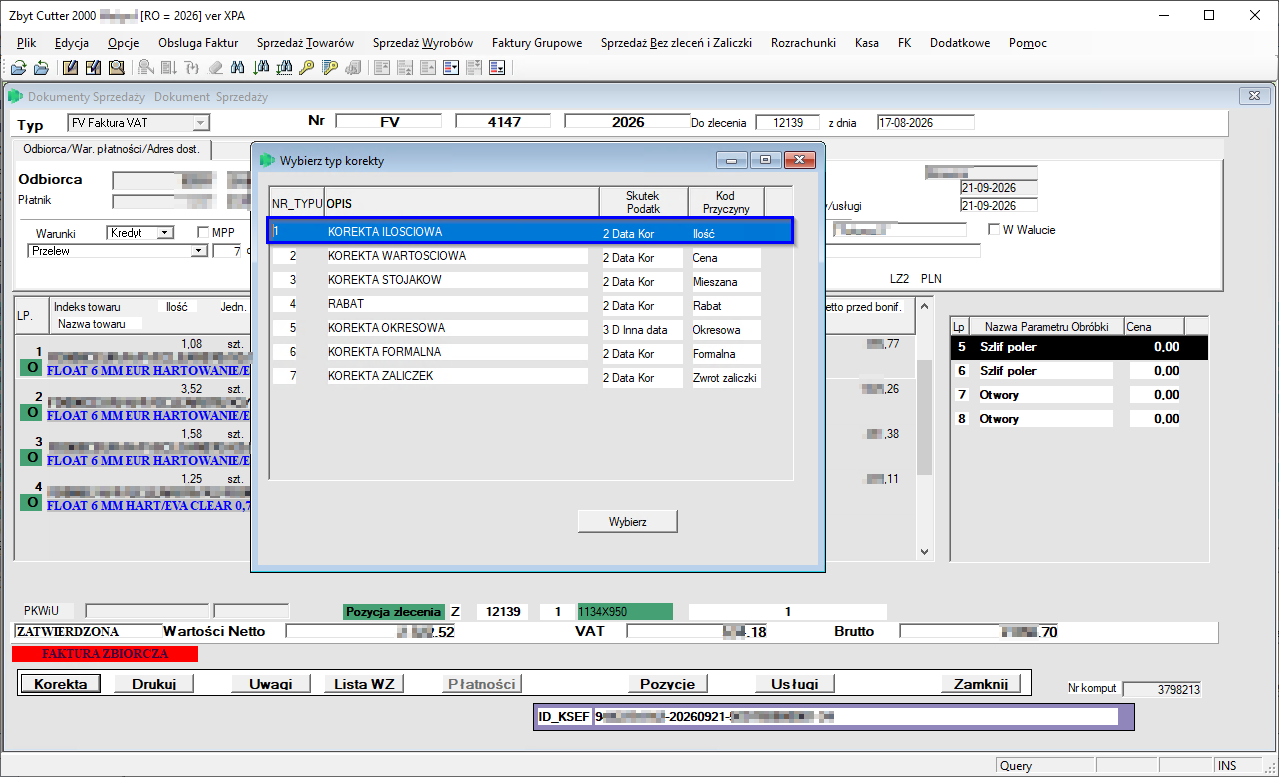Screen dimensions: 1279x777
Task: Close the Wybierz typ korekty dialog
Action: (800, 160)
